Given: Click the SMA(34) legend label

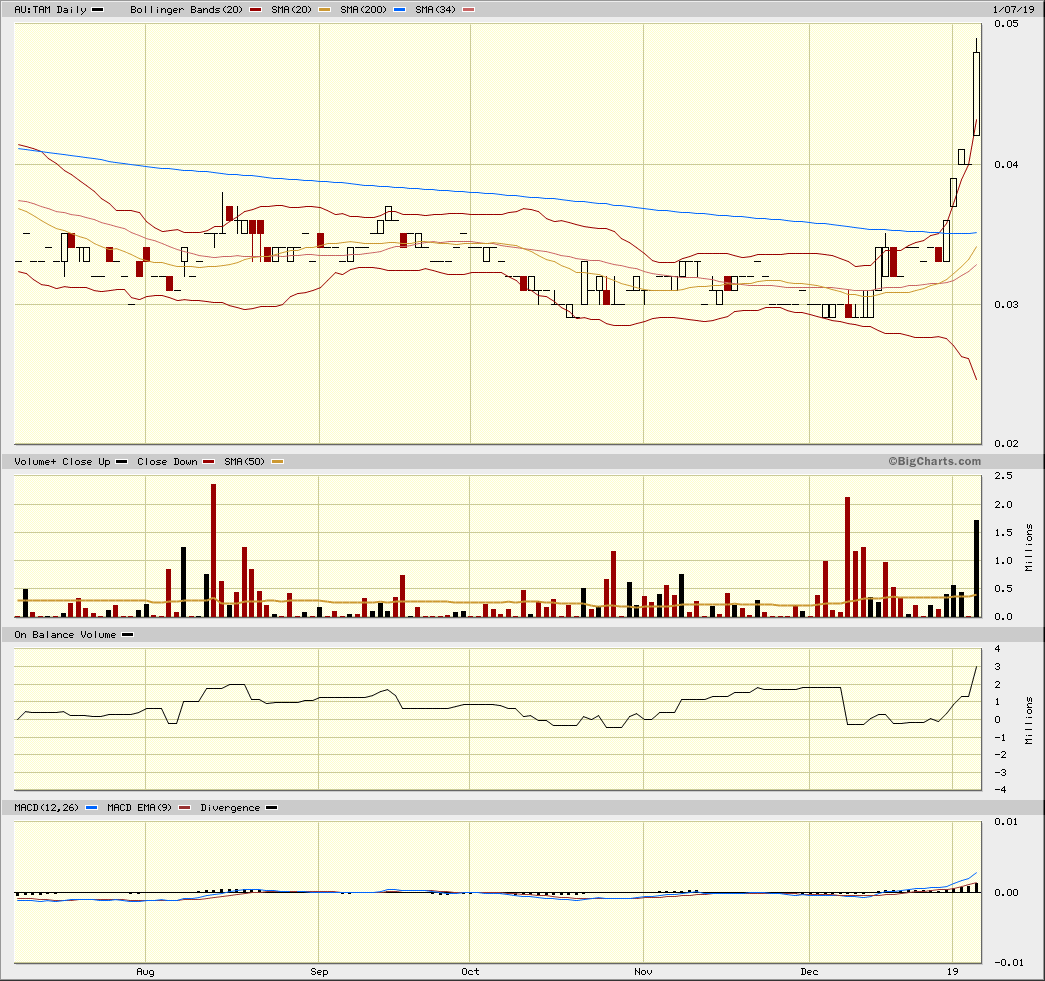Looking at the screenshot, I should (435, 9).
